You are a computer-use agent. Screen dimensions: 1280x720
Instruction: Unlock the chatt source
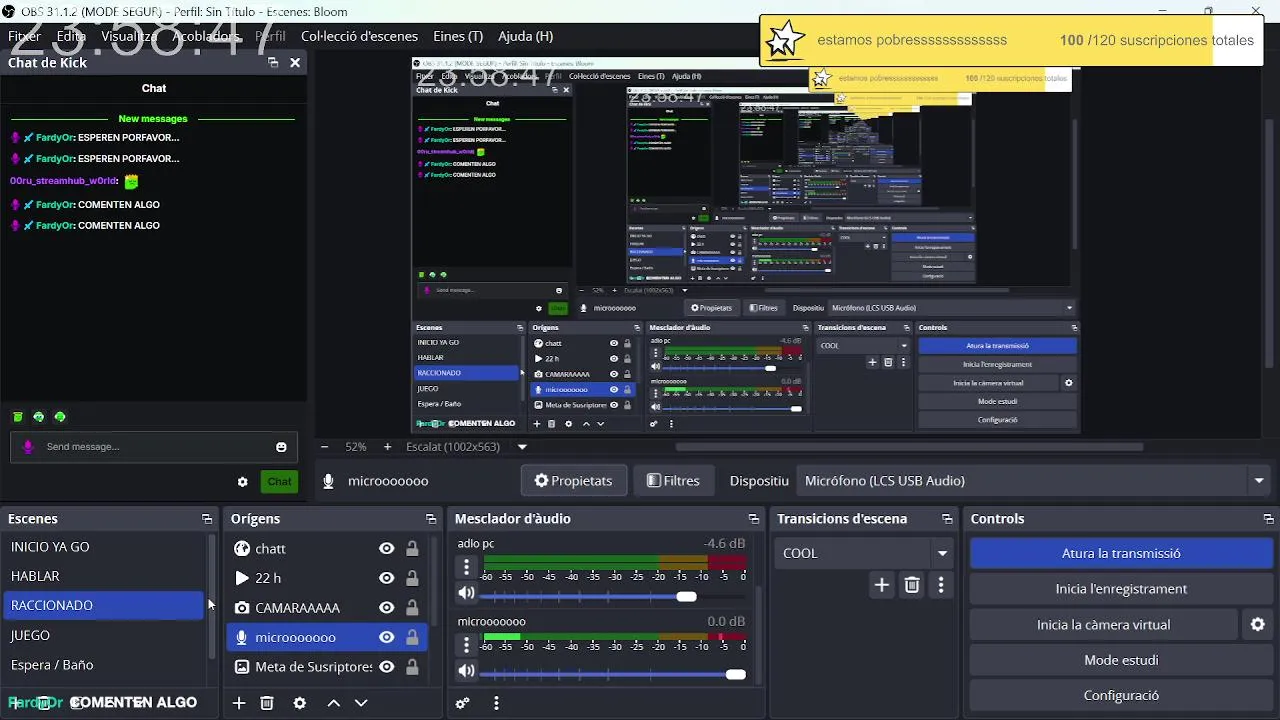412,548
